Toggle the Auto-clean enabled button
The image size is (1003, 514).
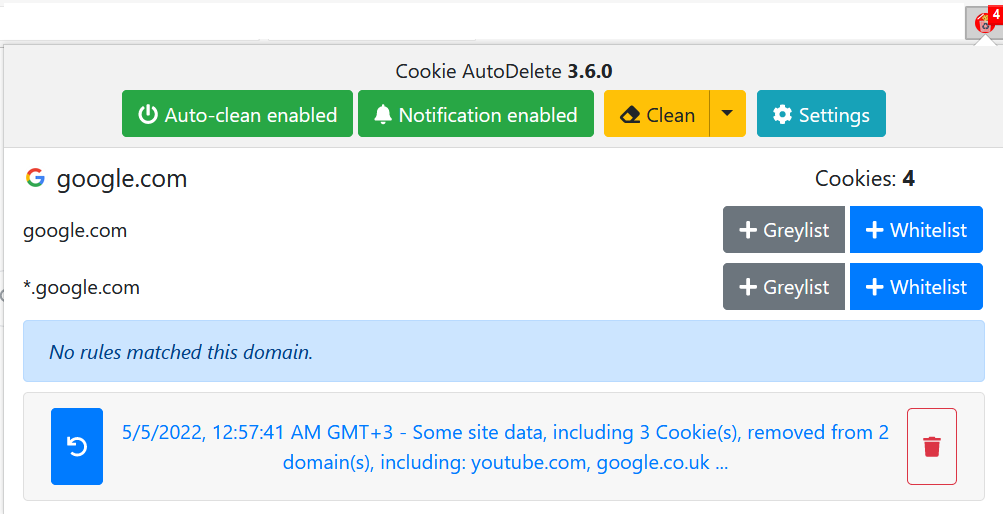point(237,114)
